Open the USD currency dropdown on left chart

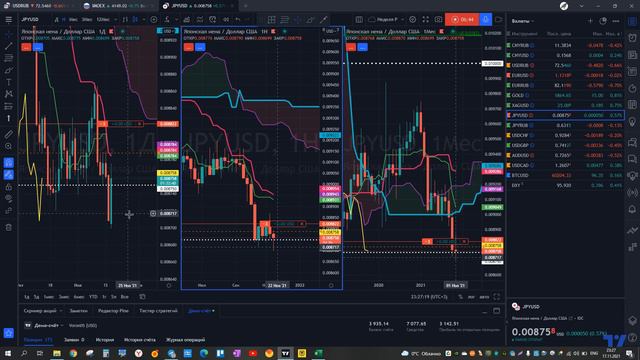point(168,31)
